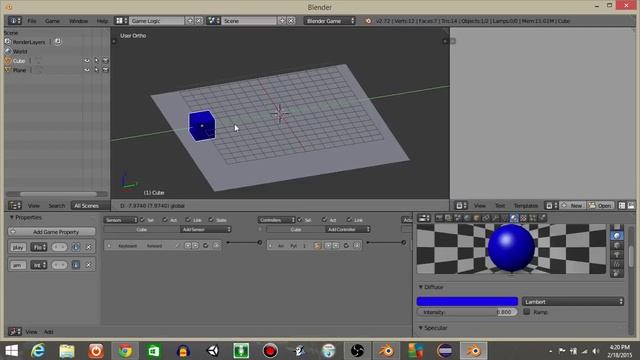The height and width of the screenshot is (360, 640).
Task: Delete the current scene with the X icon
Action: coord(291,20)
